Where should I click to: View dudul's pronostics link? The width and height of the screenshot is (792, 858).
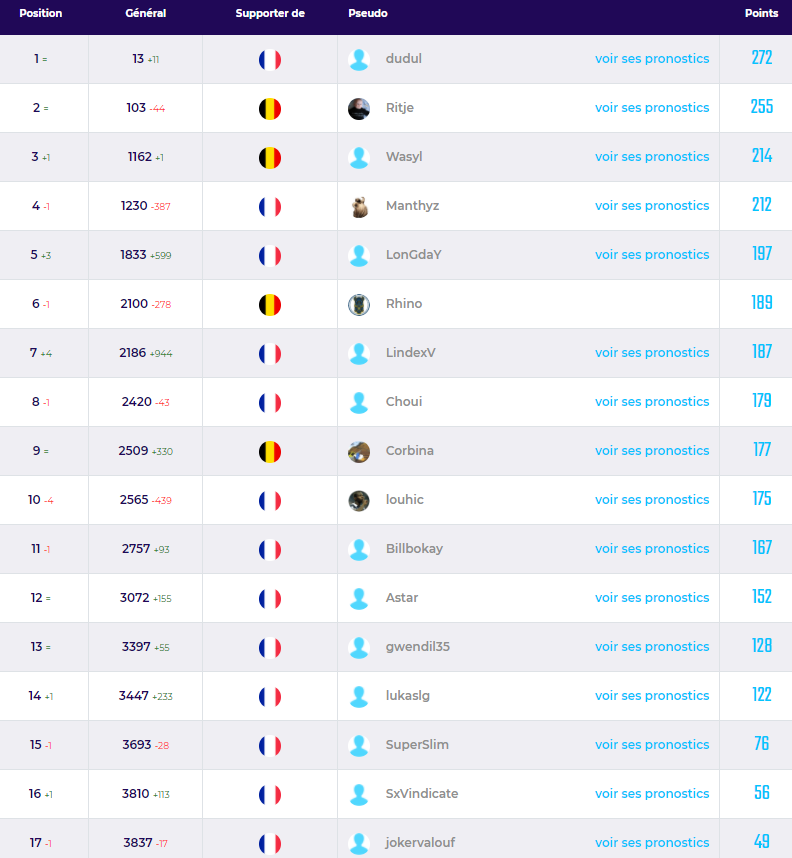[x=652, y=59]
